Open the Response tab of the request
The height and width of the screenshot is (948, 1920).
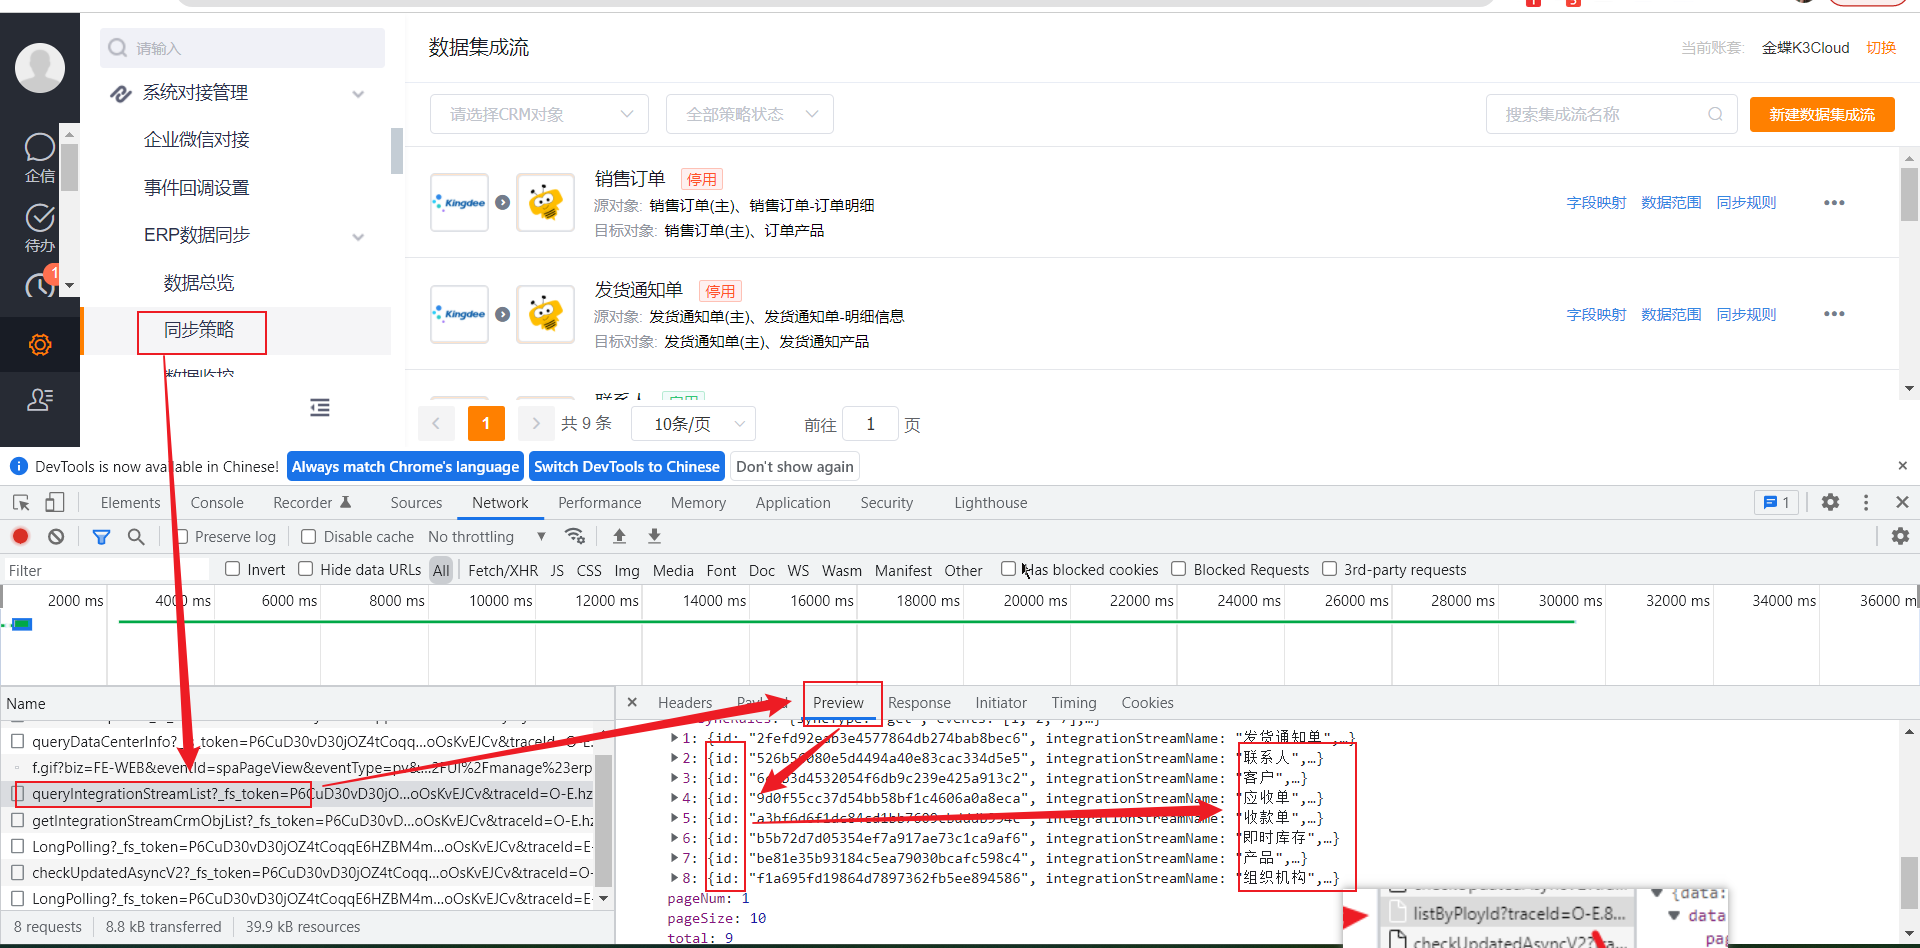tap(919, 703)
